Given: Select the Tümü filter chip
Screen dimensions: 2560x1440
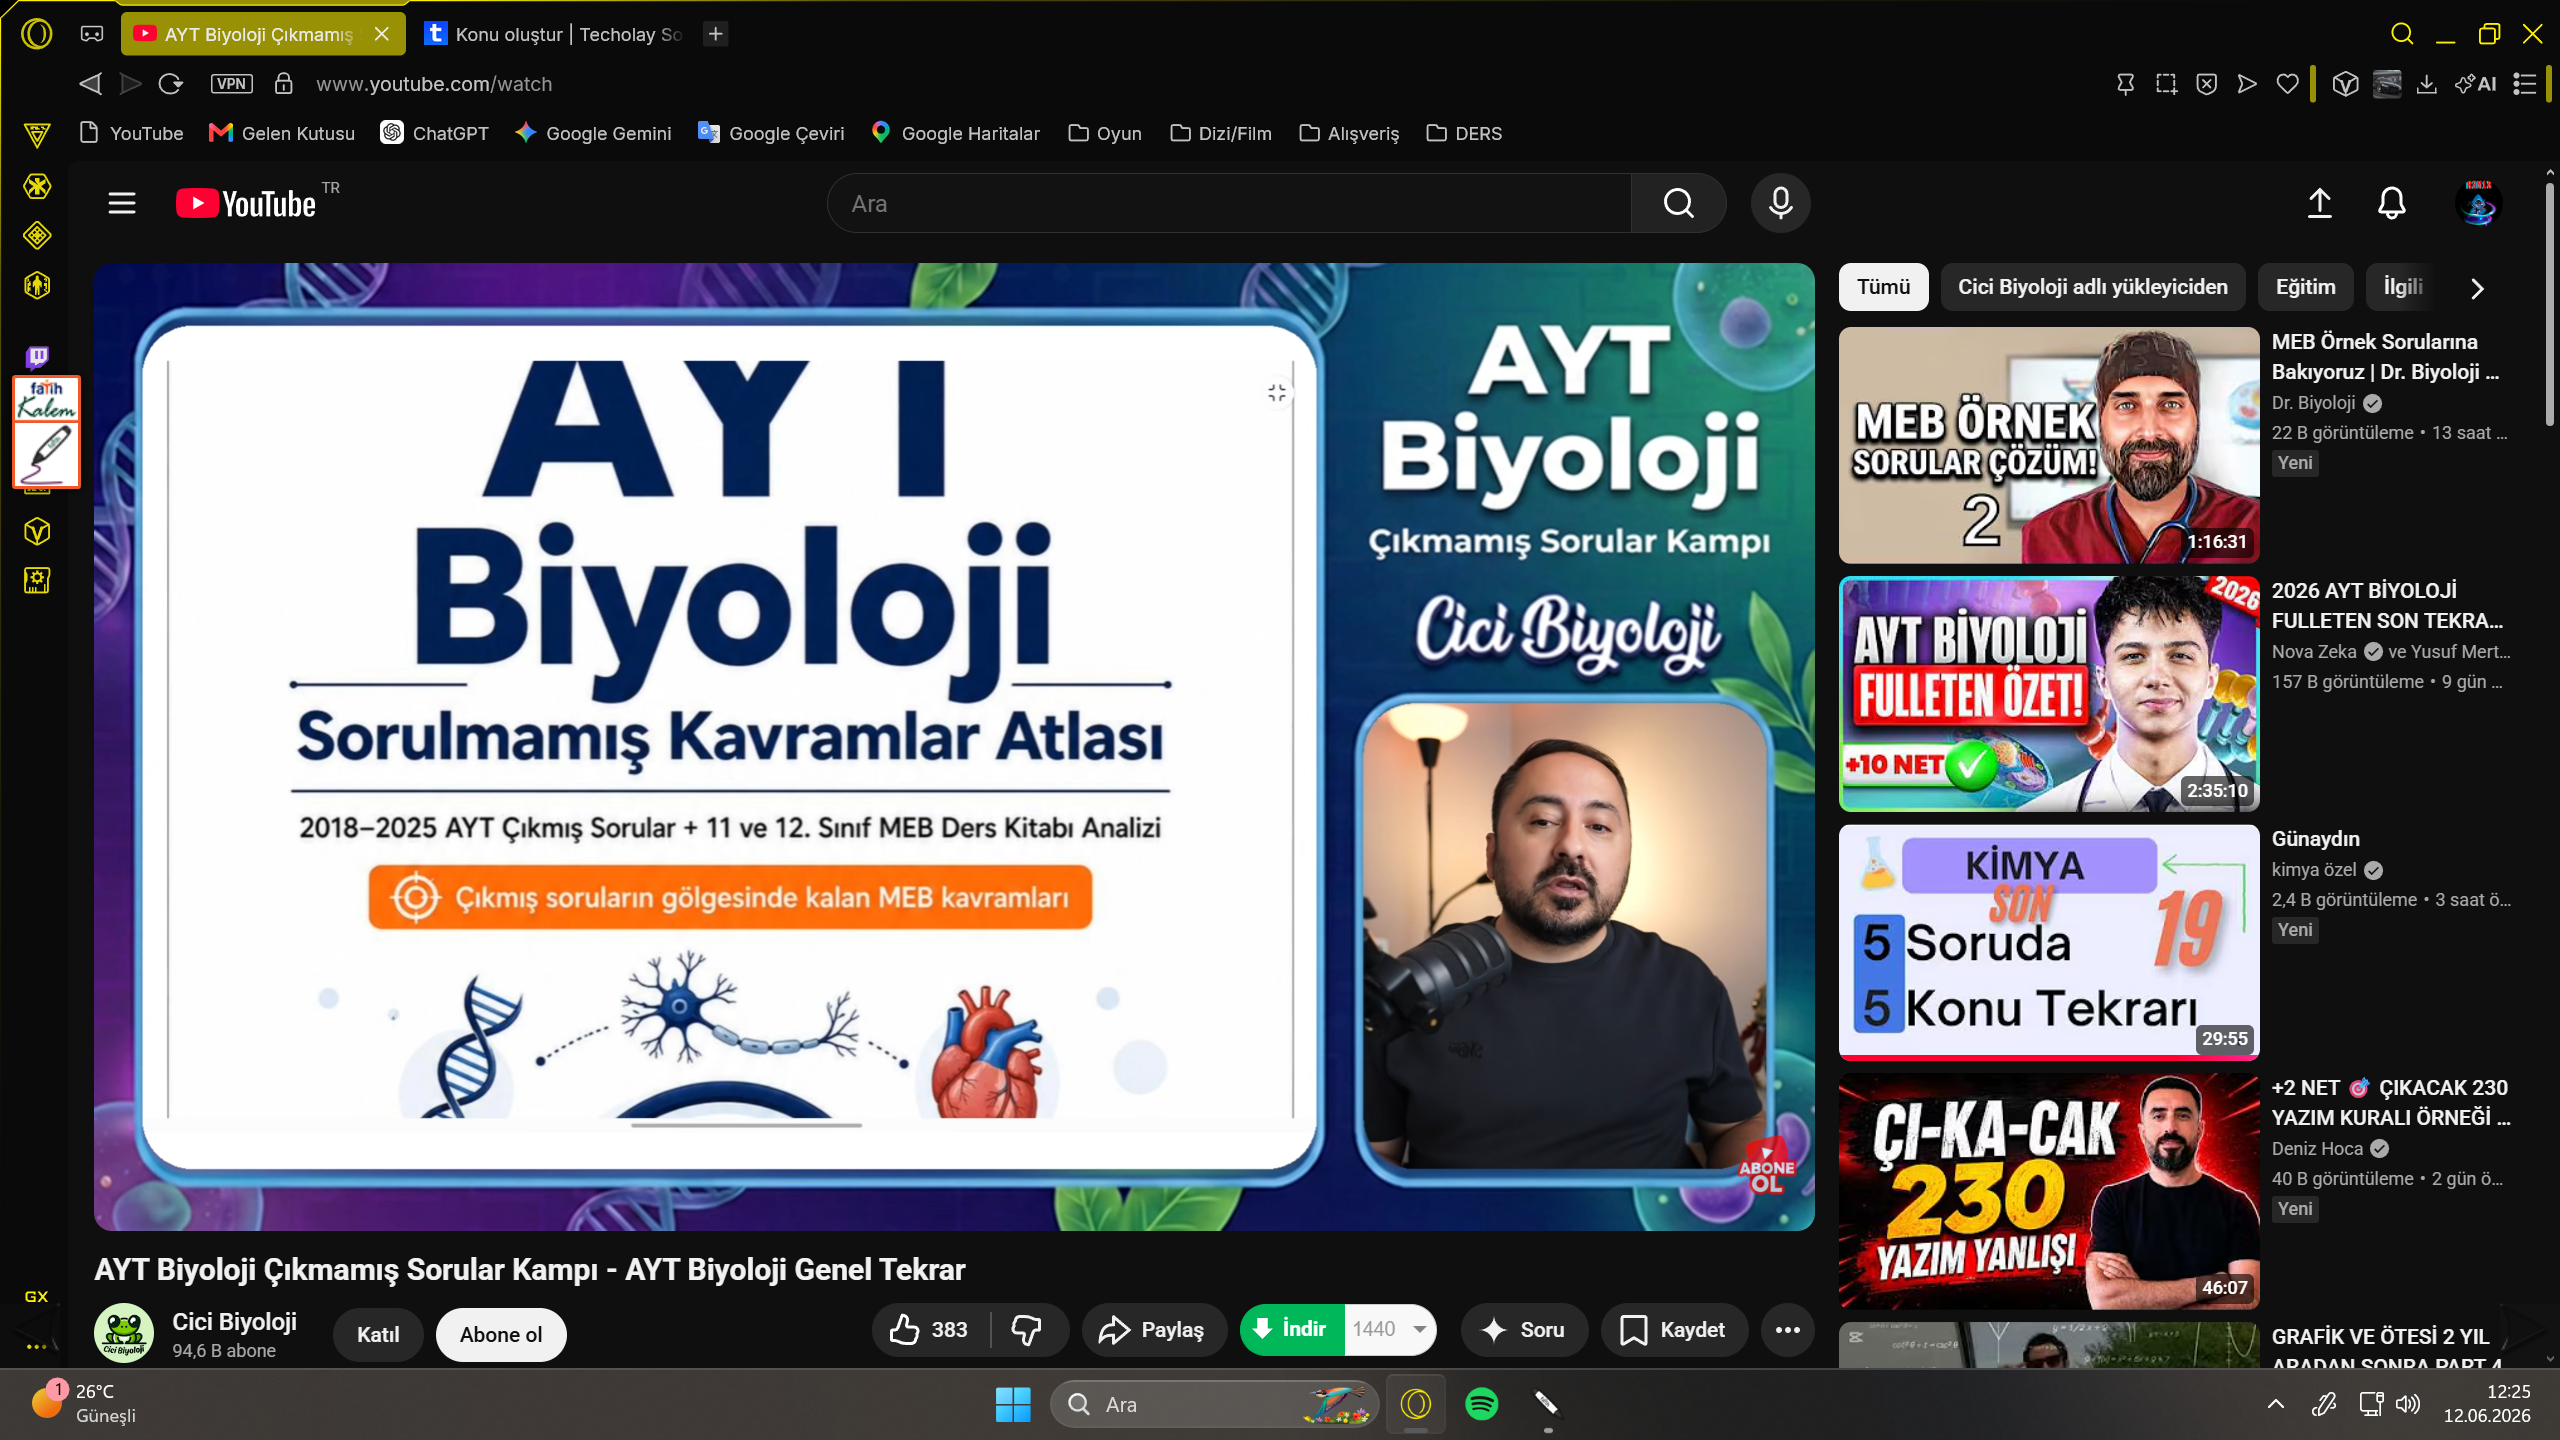Looking at the screenshot, I should click(1884, 287).
